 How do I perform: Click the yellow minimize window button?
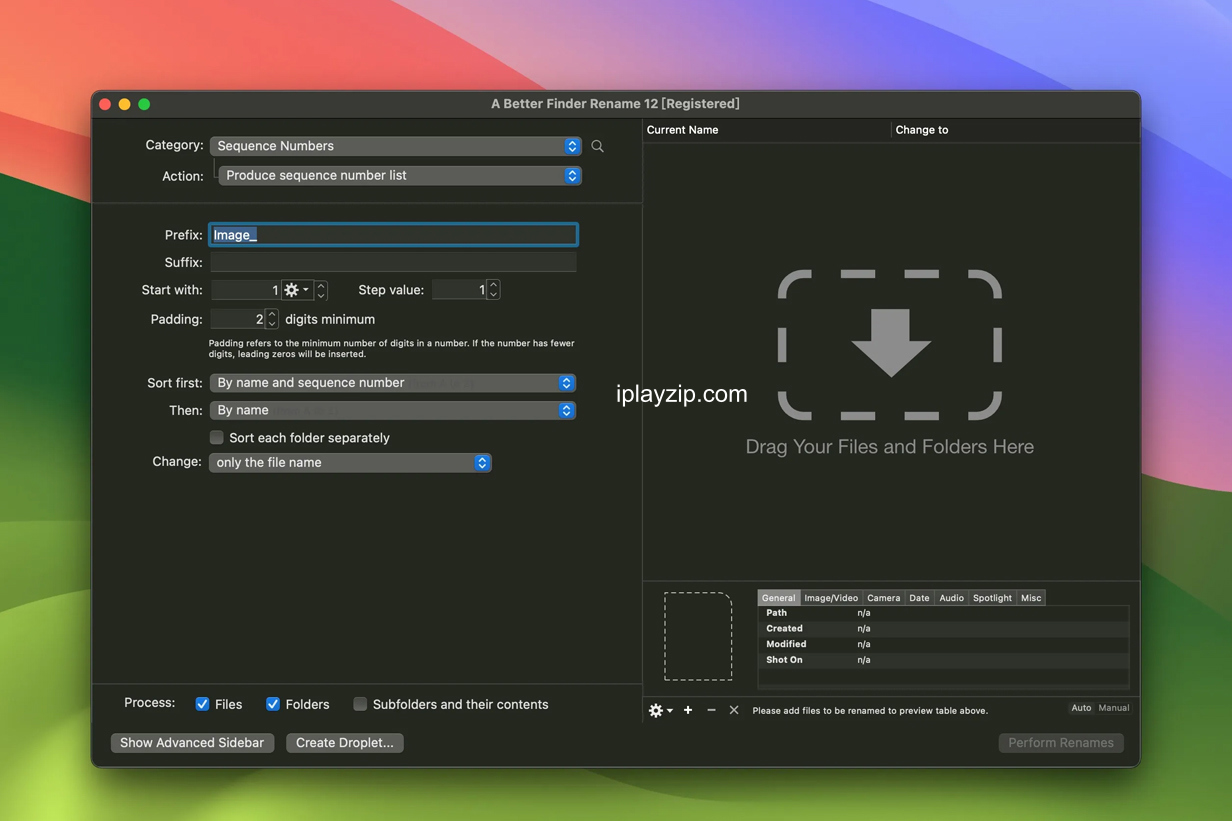(124, 104)
